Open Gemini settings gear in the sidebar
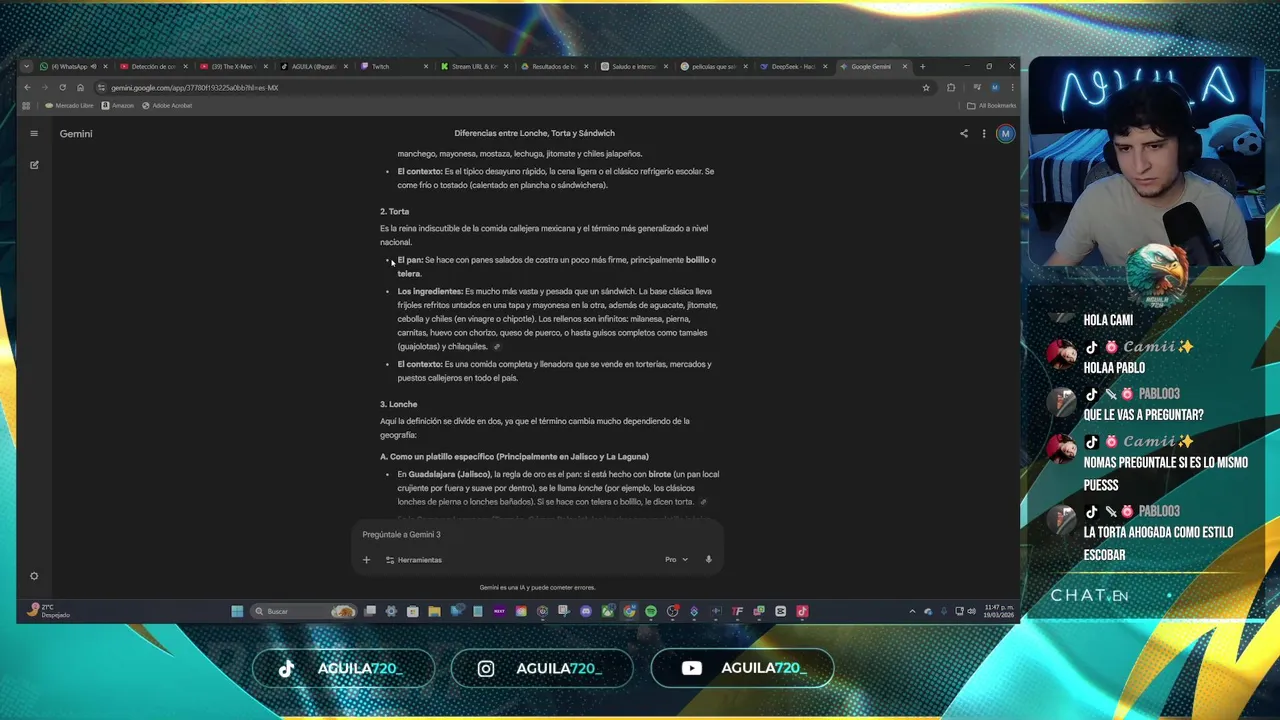1280x720 pixels. pos(34,576)
